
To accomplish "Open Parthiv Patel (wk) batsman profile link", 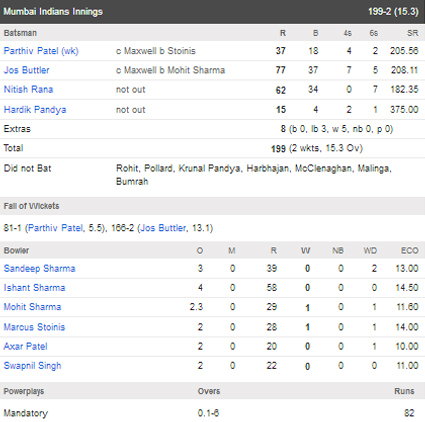I will (41, 51).
